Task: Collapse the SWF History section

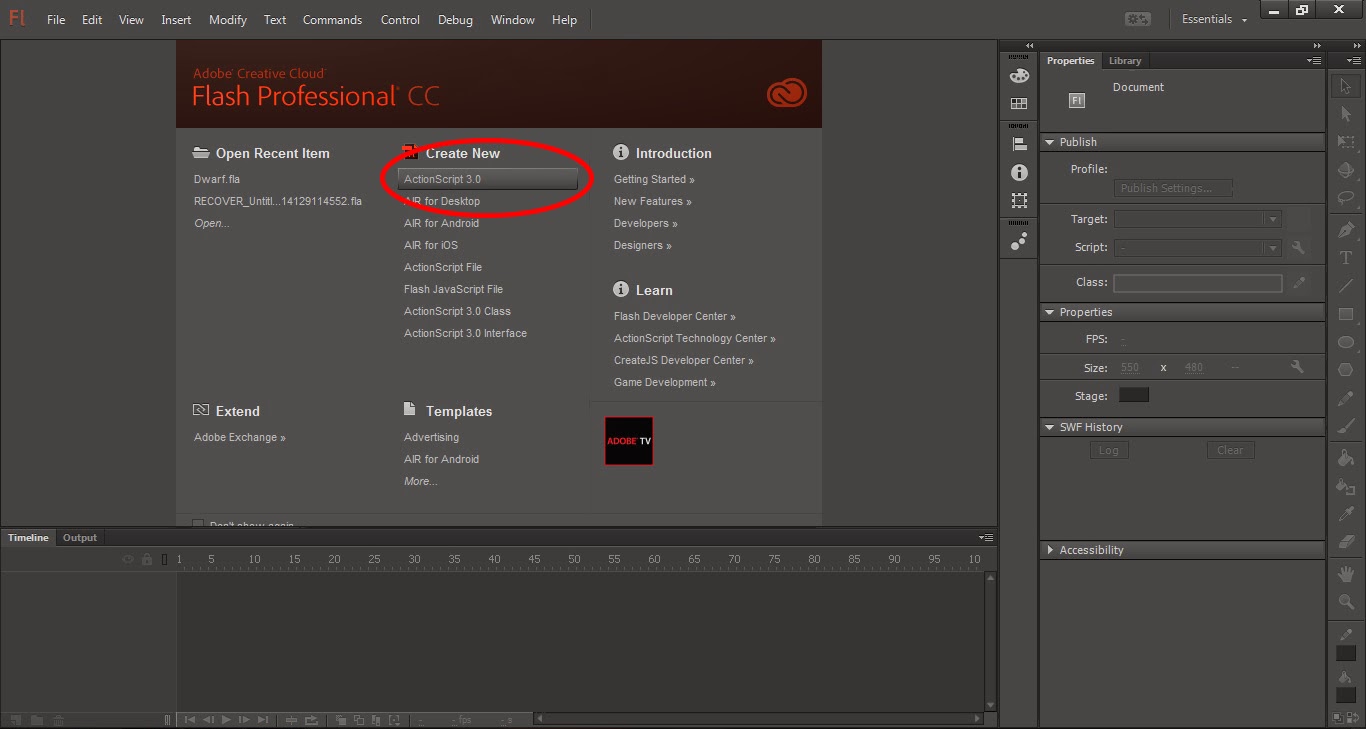Action: (x=1049, y=427)
